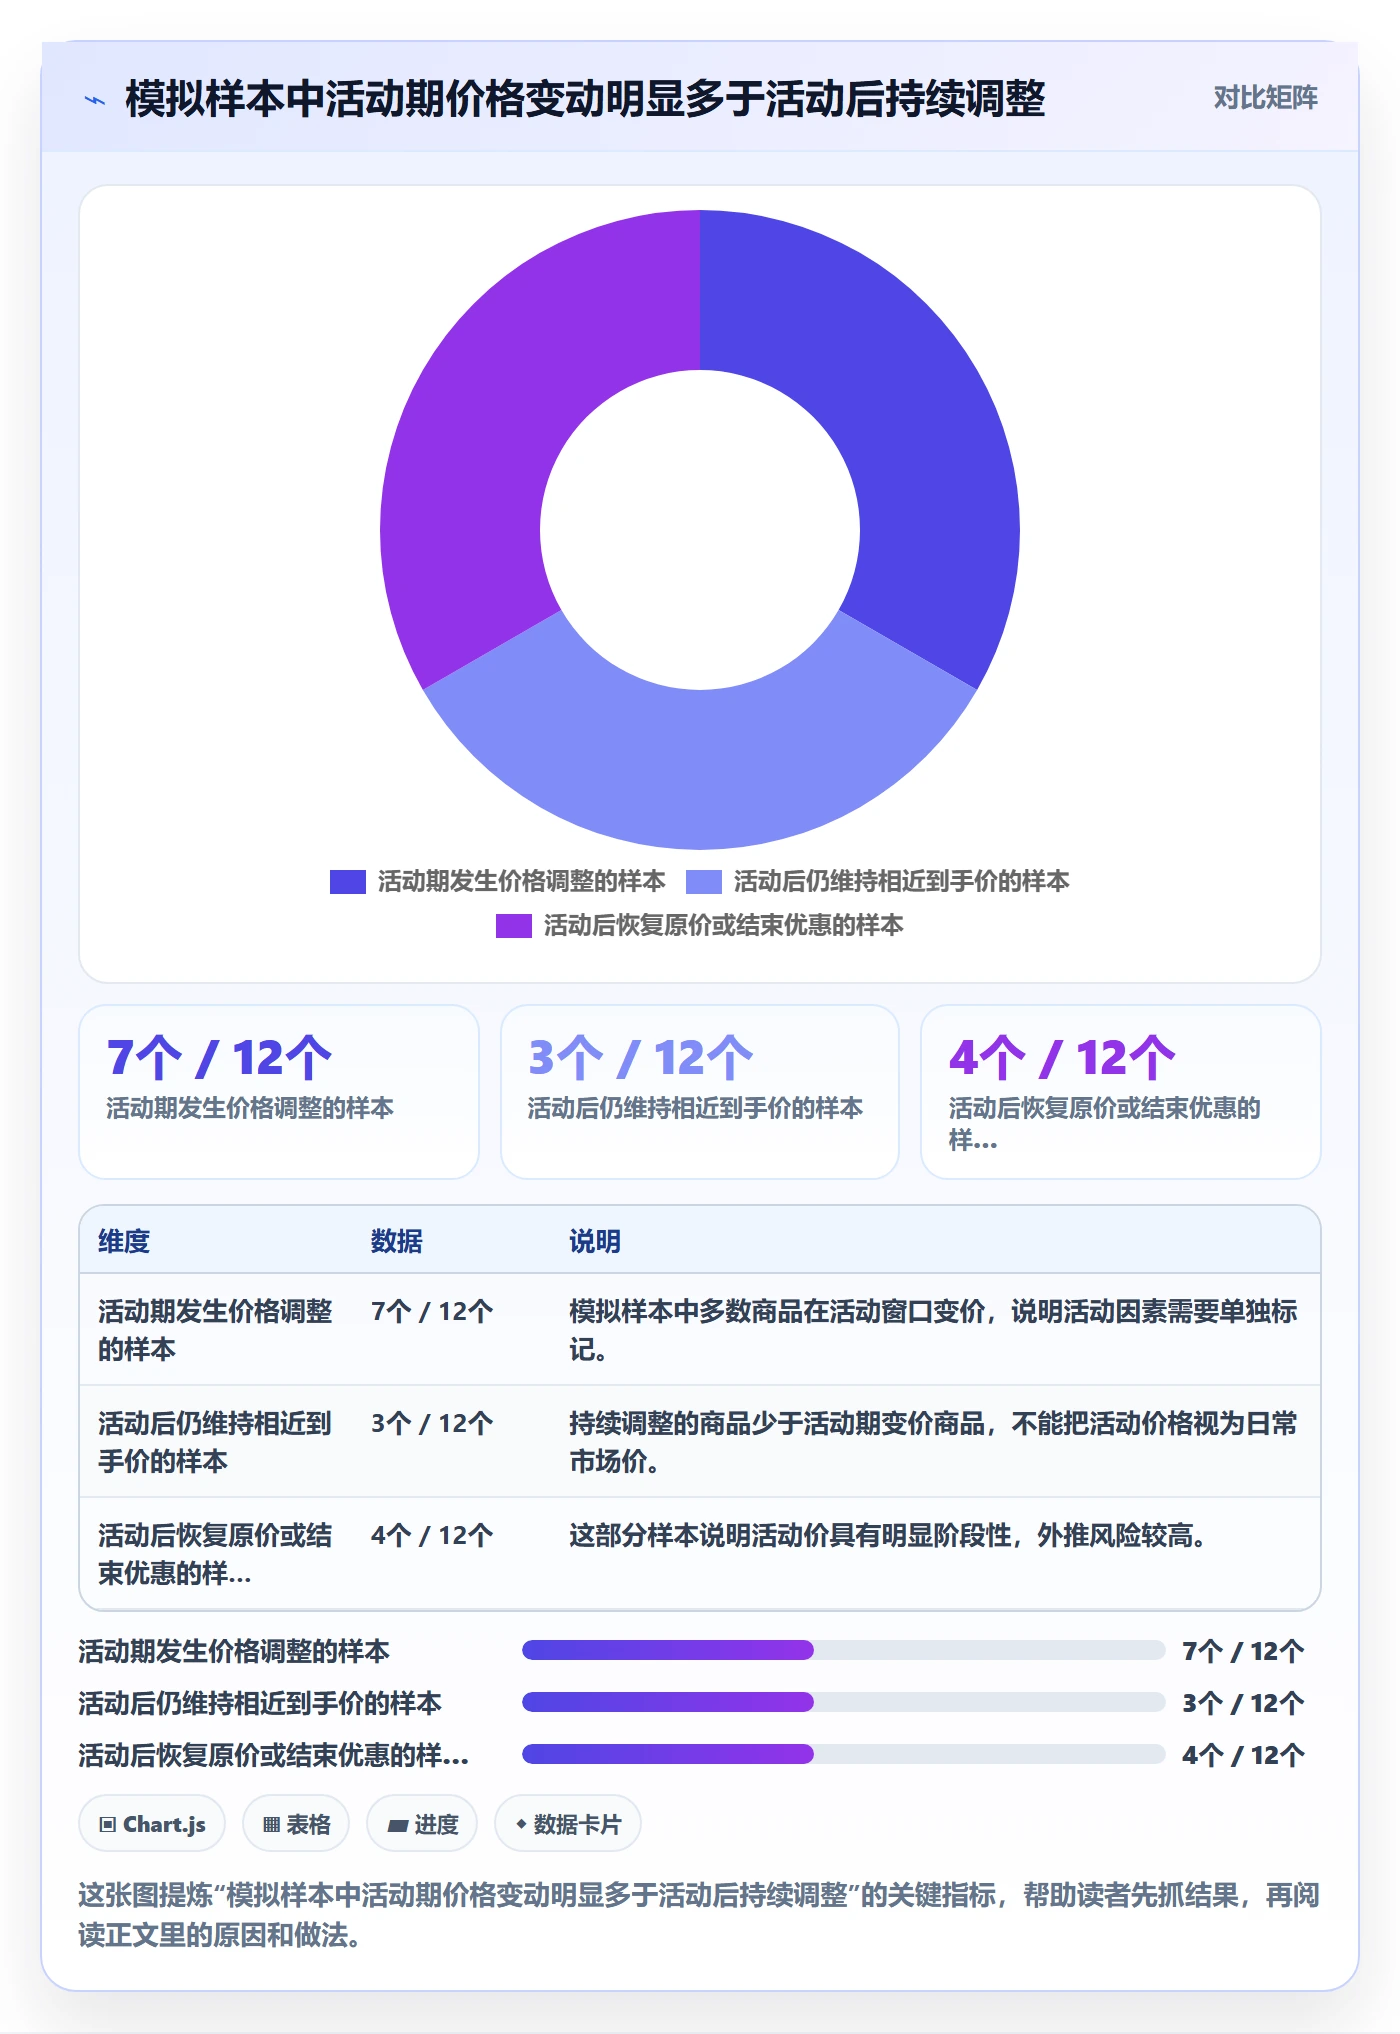Click the Chart.js tag chip
The width and height of the screenshot is (1400, 2034).
(152, 1824)
